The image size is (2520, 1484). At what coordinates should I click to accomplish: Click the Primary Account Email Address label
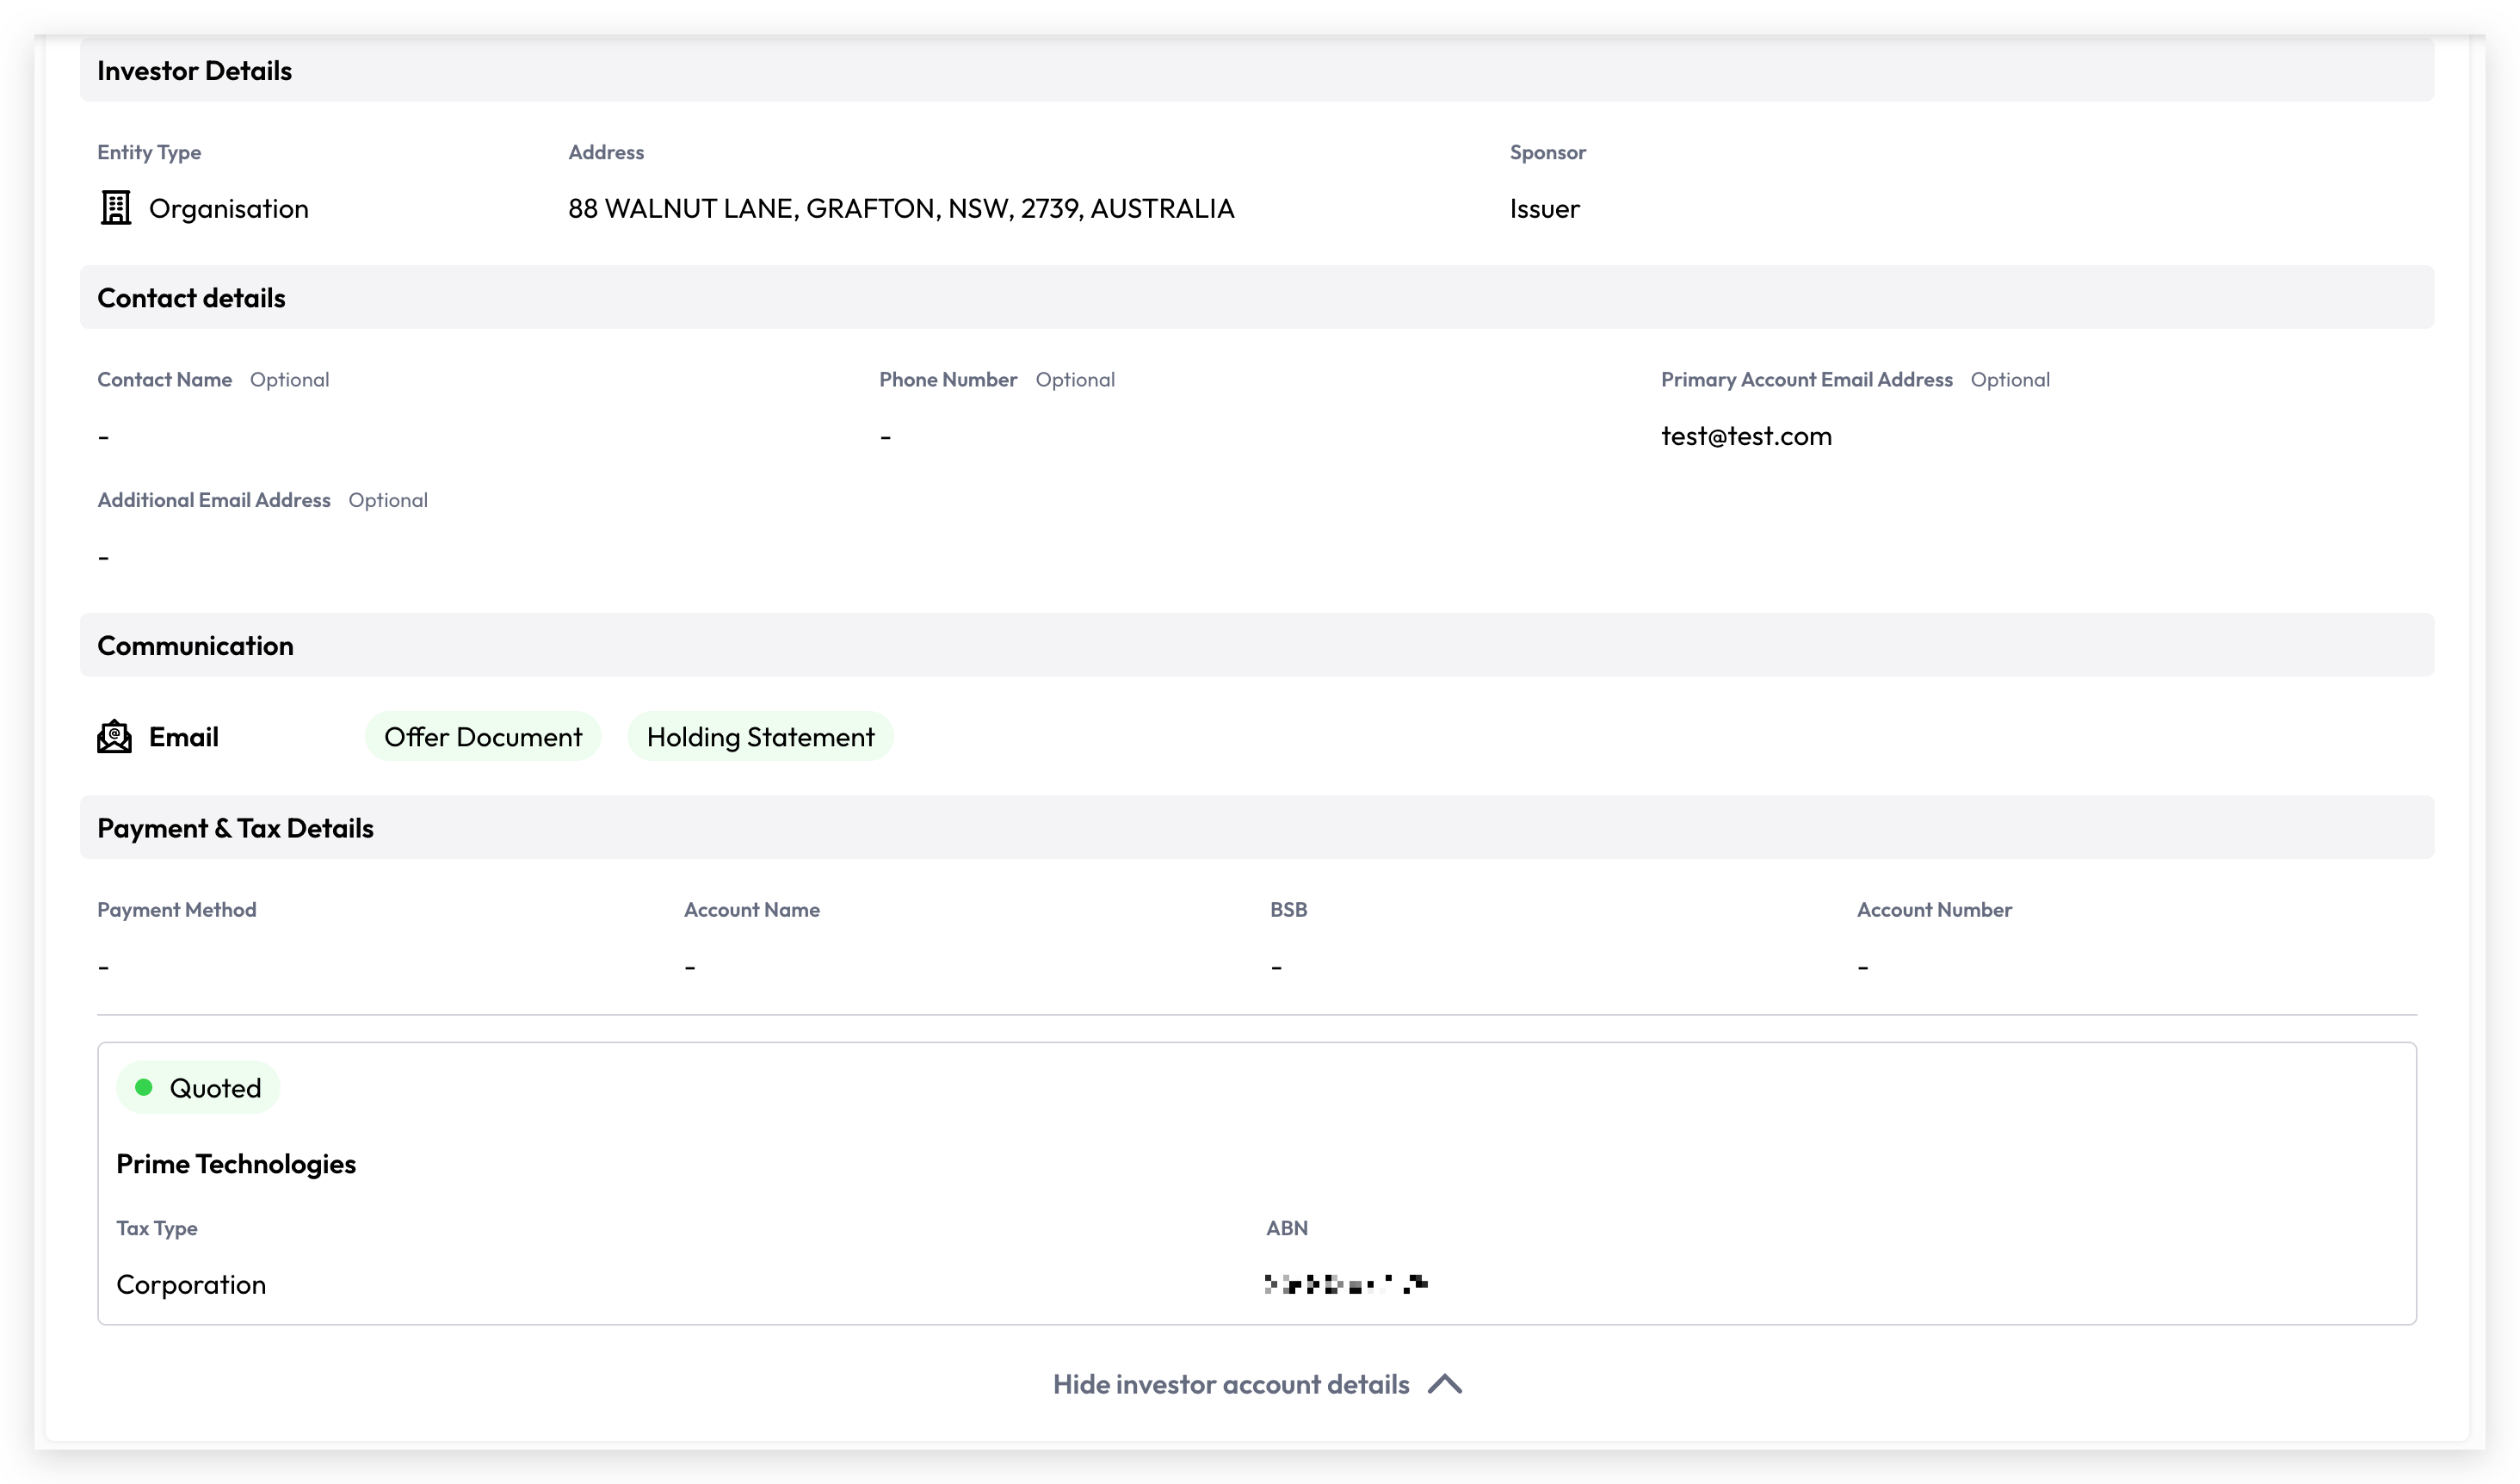(1806, 380)
